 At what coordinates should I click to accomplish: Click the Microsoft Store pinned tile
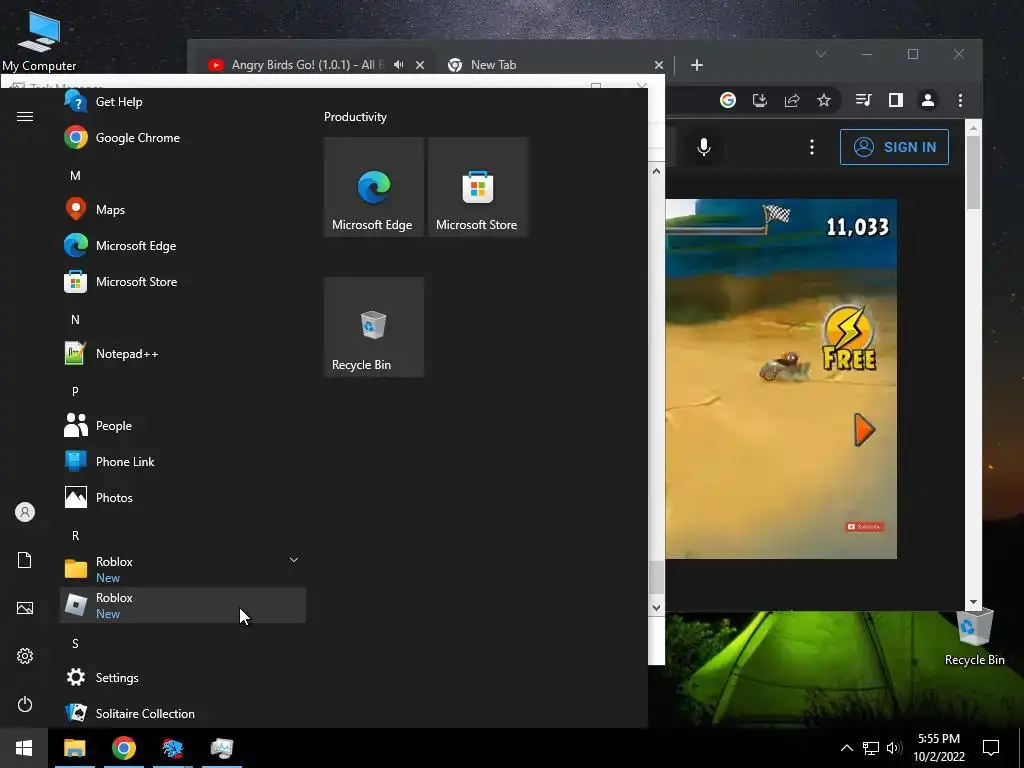pyautogui.click(x=477, y=187)
